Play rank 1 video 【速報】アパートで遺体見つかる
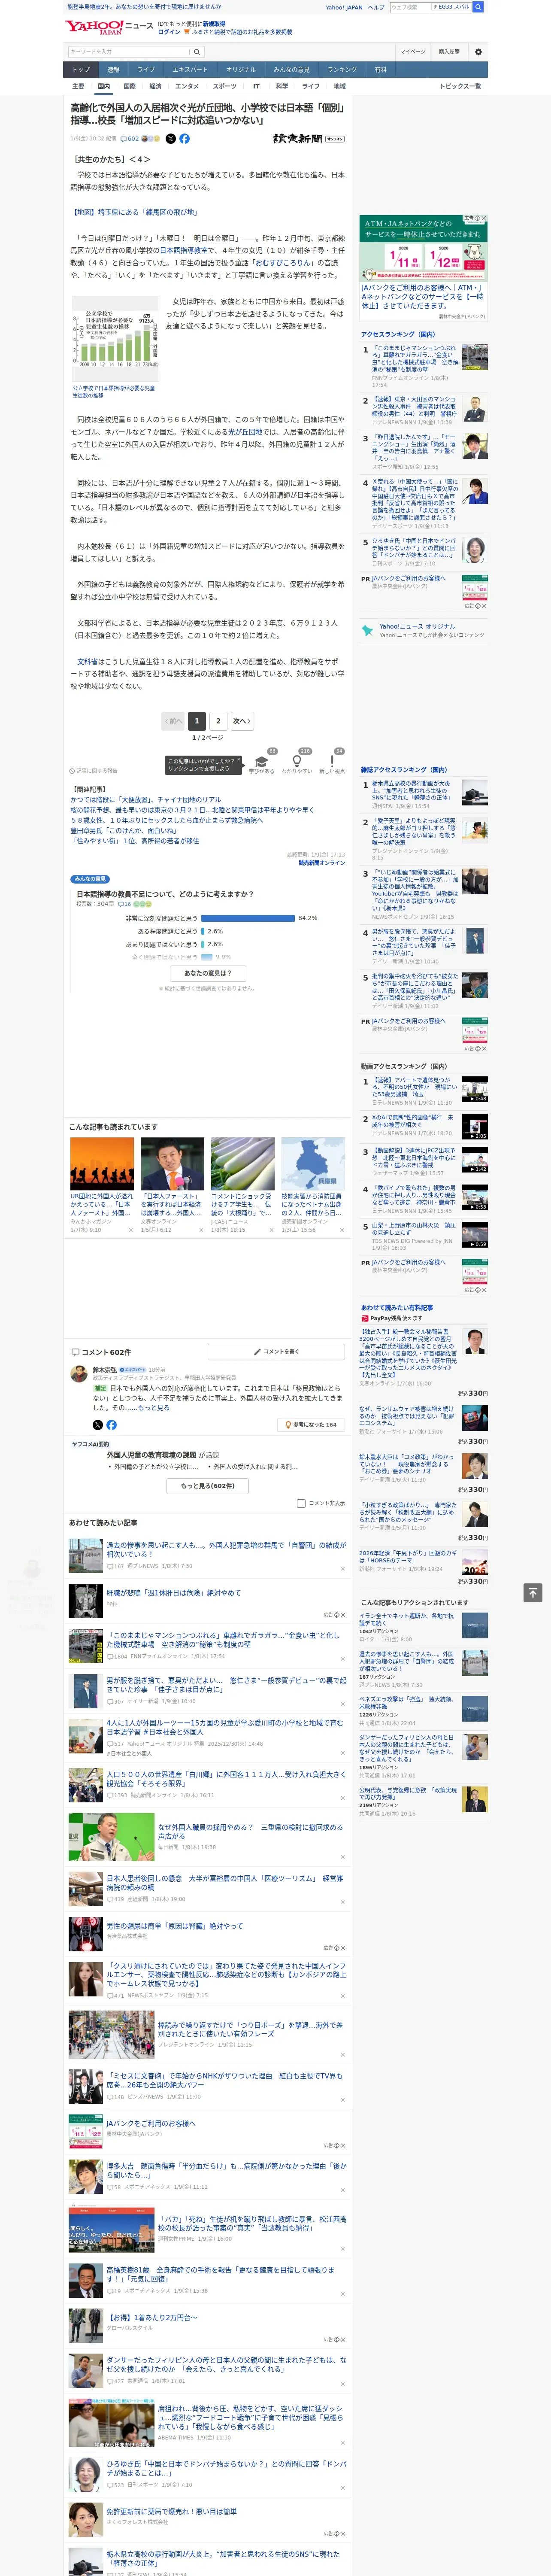The width and height of the screenshot is (551, 2576). [475, 1089]
